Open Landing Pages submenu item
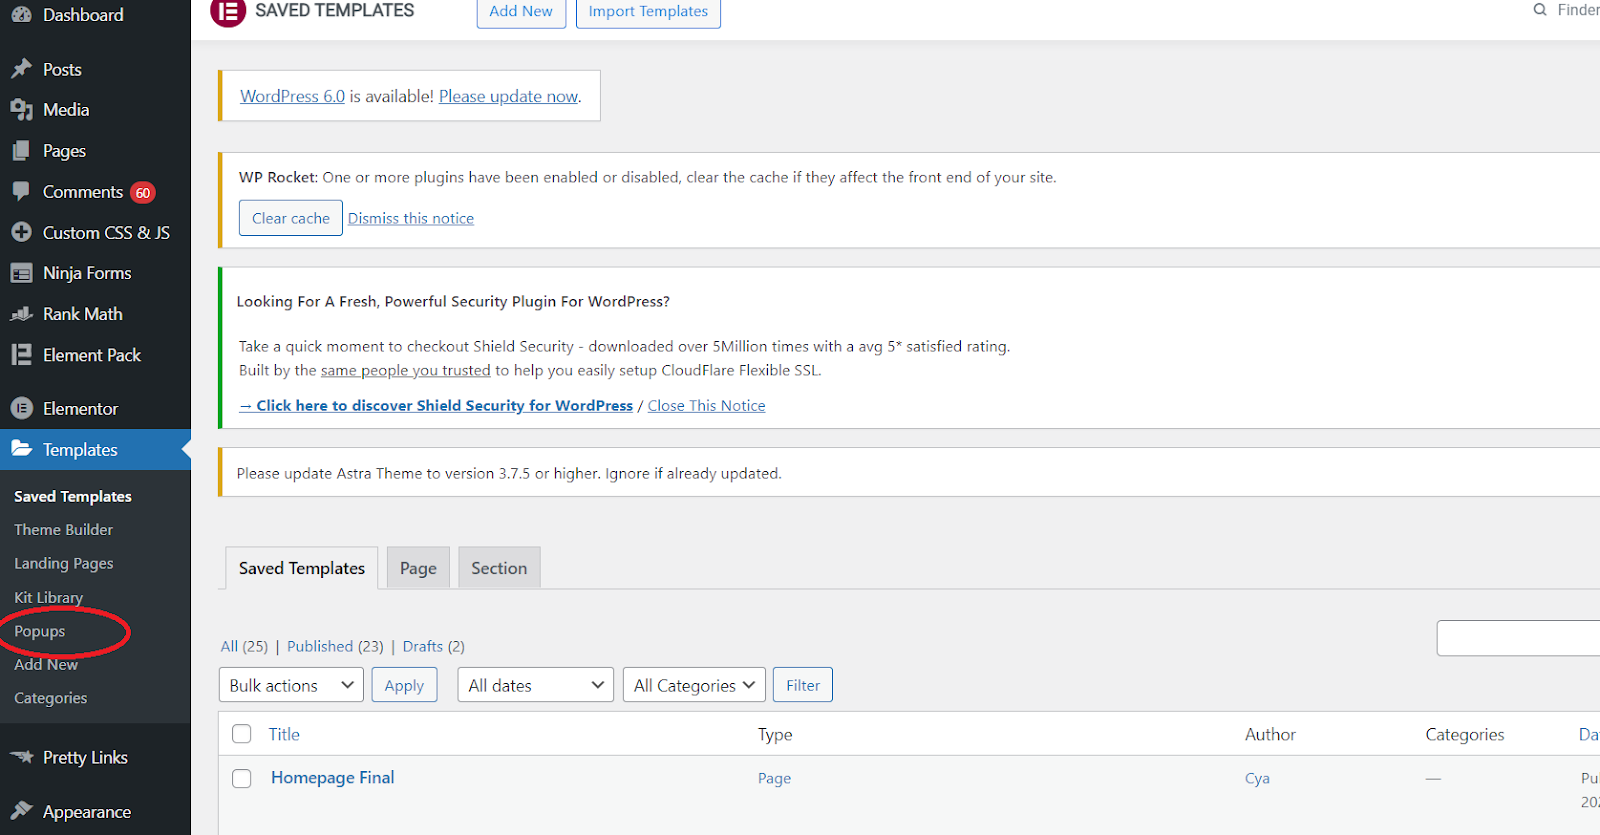 [x=64, y=564]
